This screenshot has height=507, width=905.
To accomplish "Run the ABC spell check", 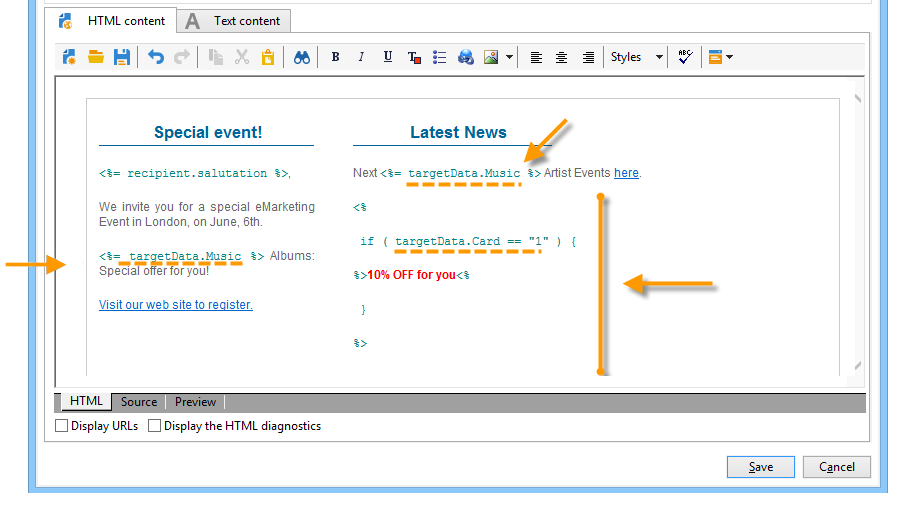I will coord(685,57).
